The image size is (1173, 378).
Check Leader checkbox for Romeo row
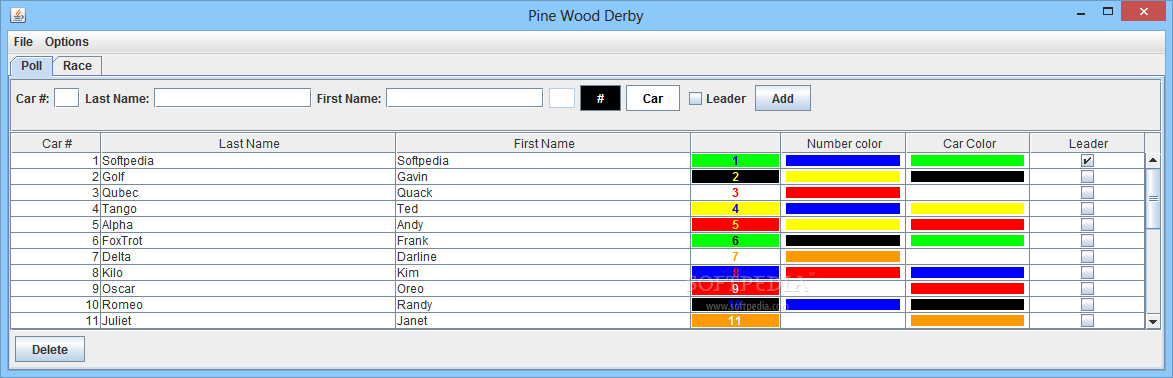pos(1087,305)
